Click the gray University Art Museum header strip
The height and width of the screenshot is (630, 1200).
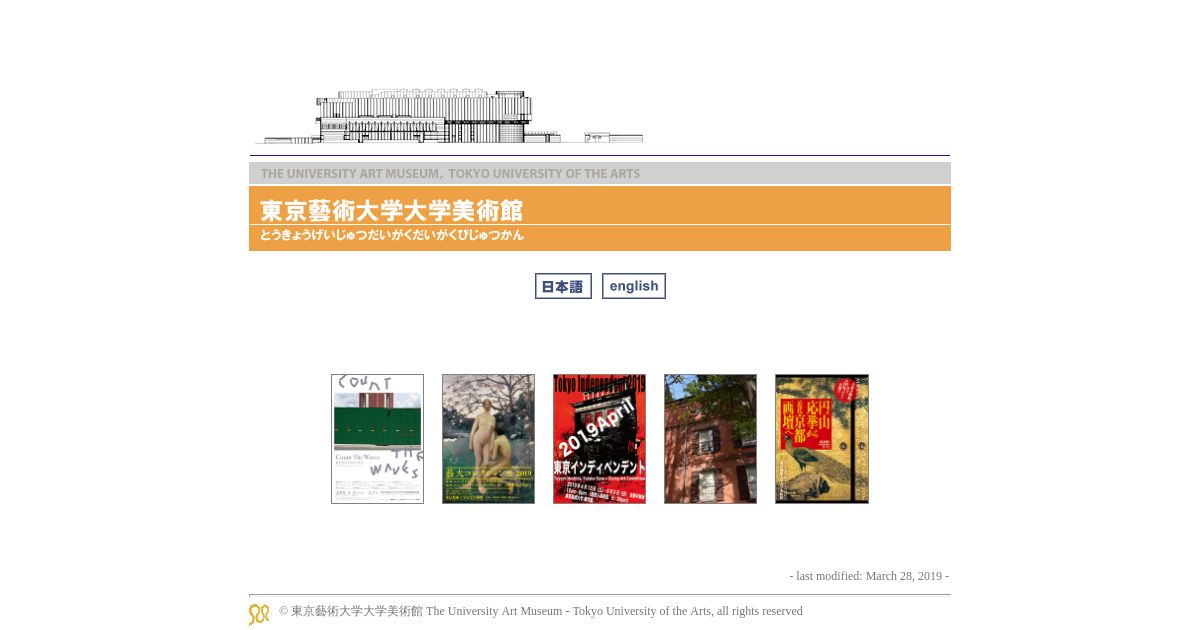point(600,174)
